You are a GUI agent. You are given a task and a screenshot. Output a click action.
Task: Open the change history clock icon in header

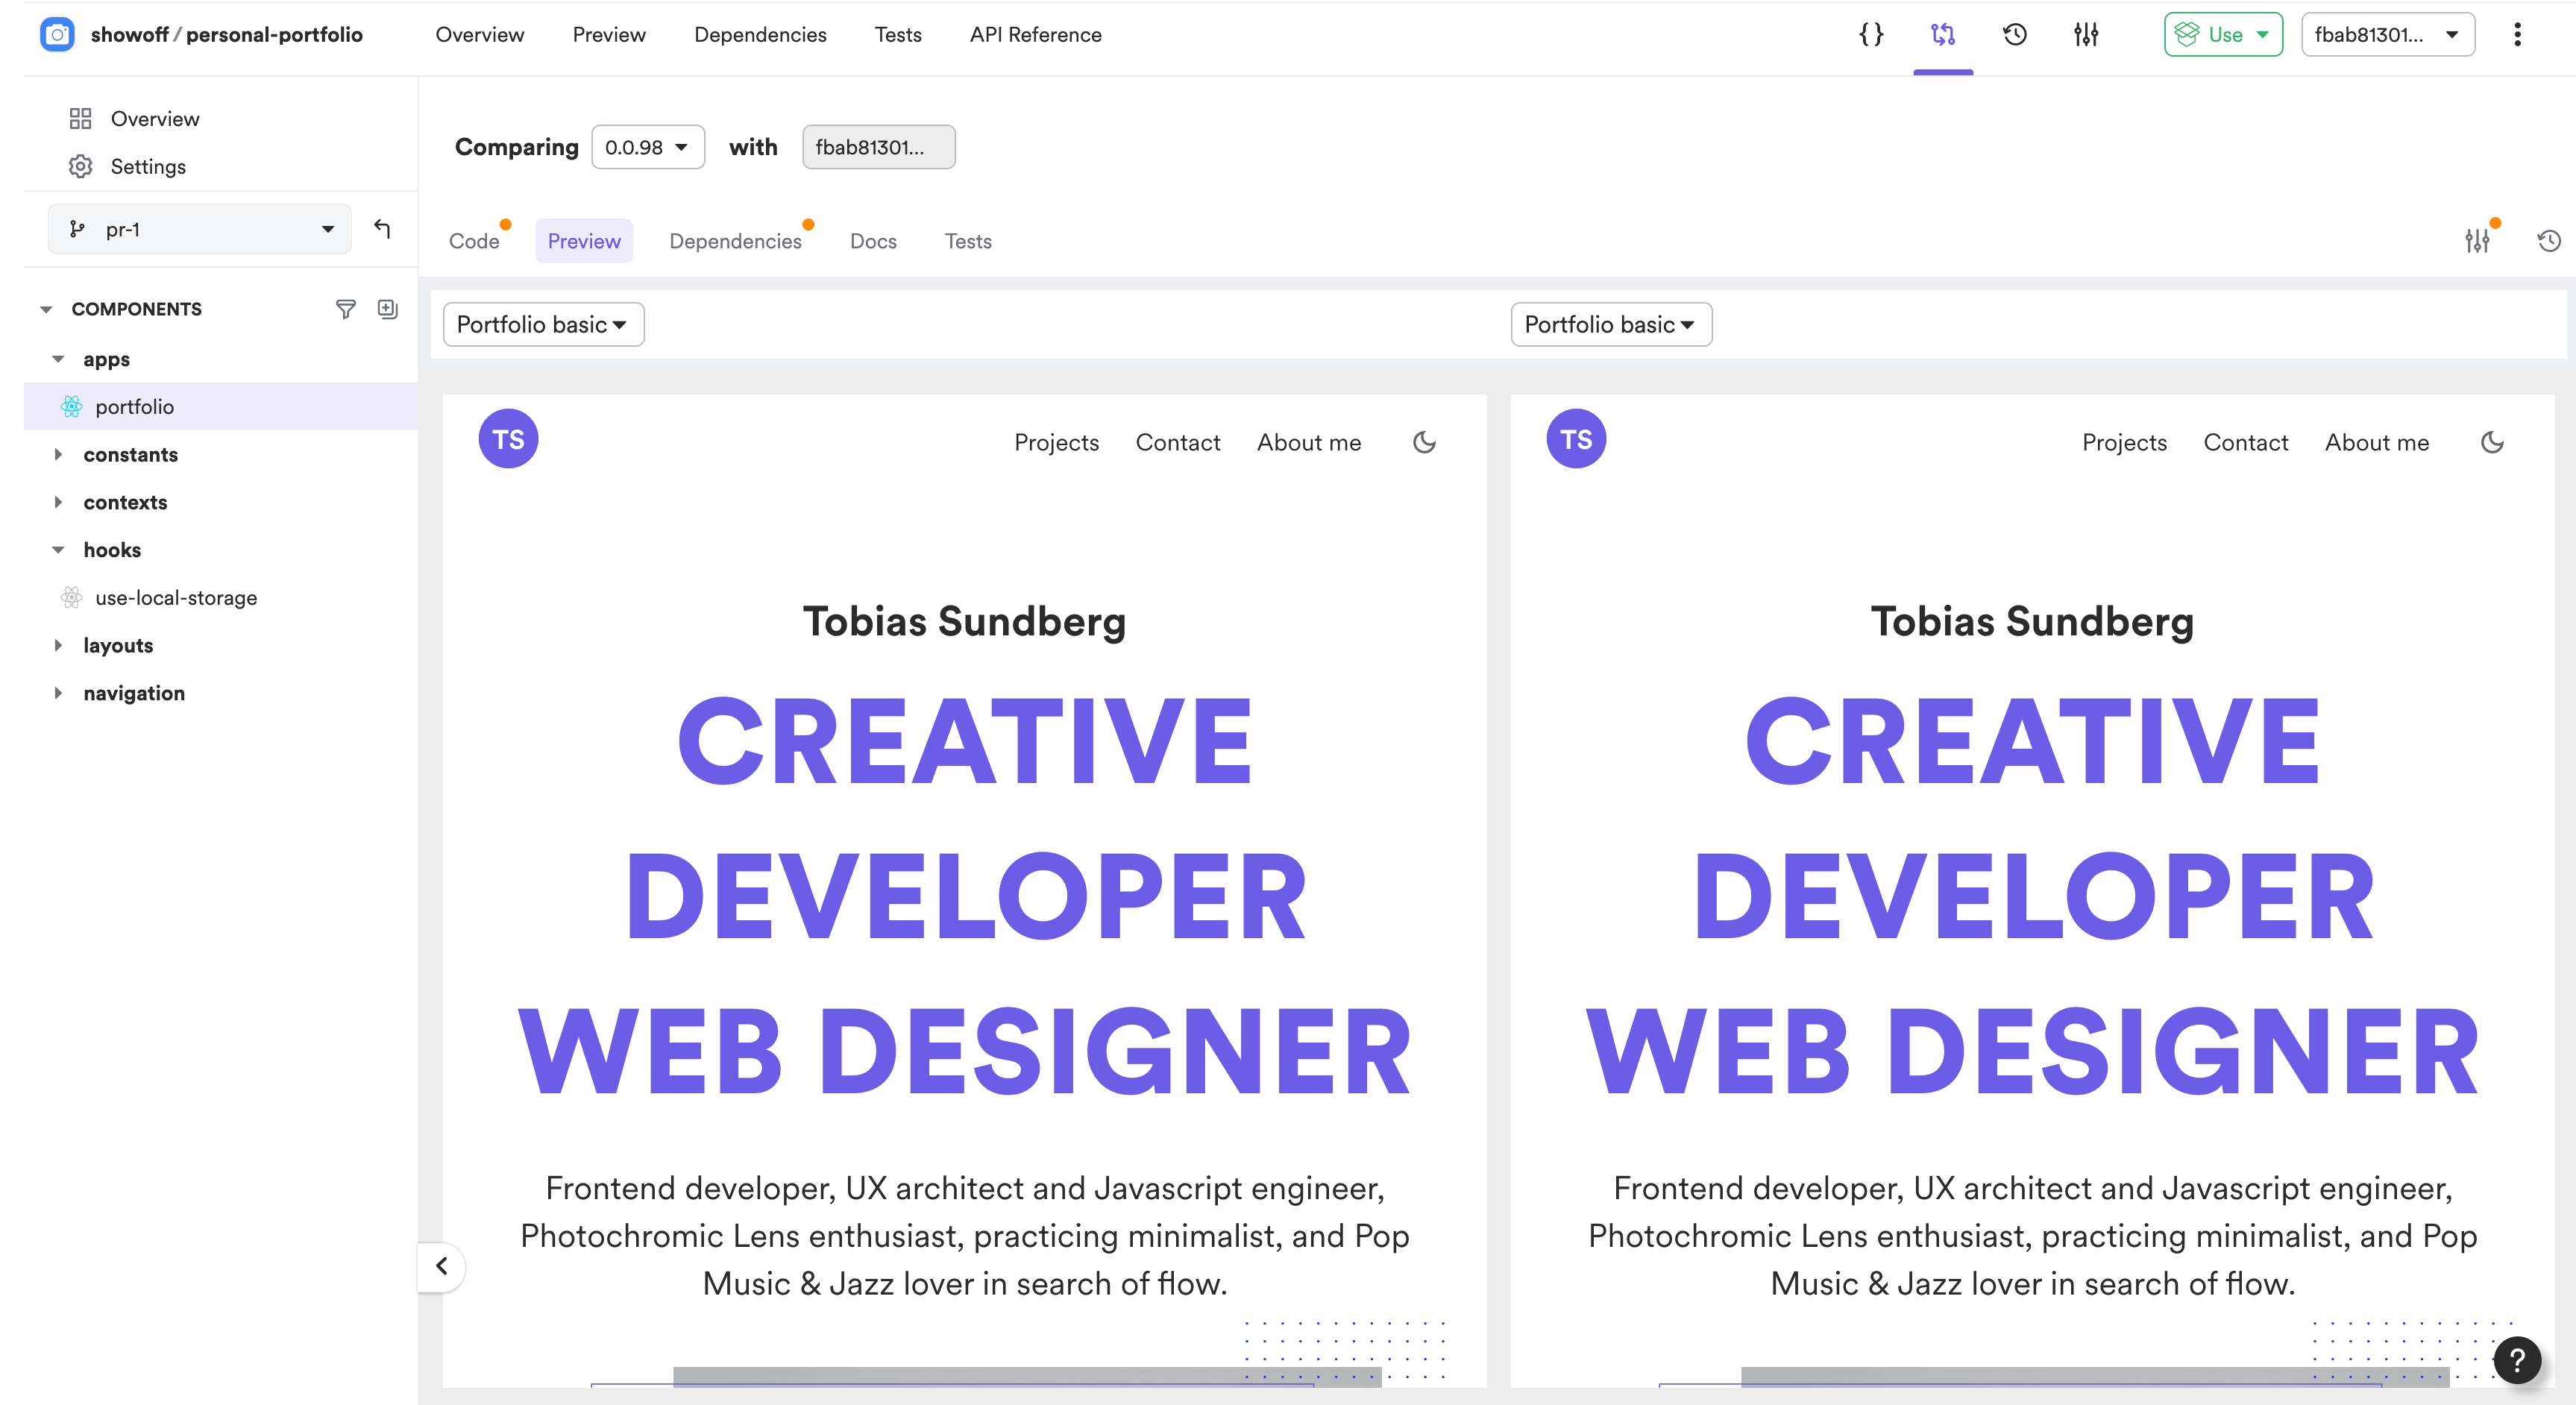point(2014,34)
